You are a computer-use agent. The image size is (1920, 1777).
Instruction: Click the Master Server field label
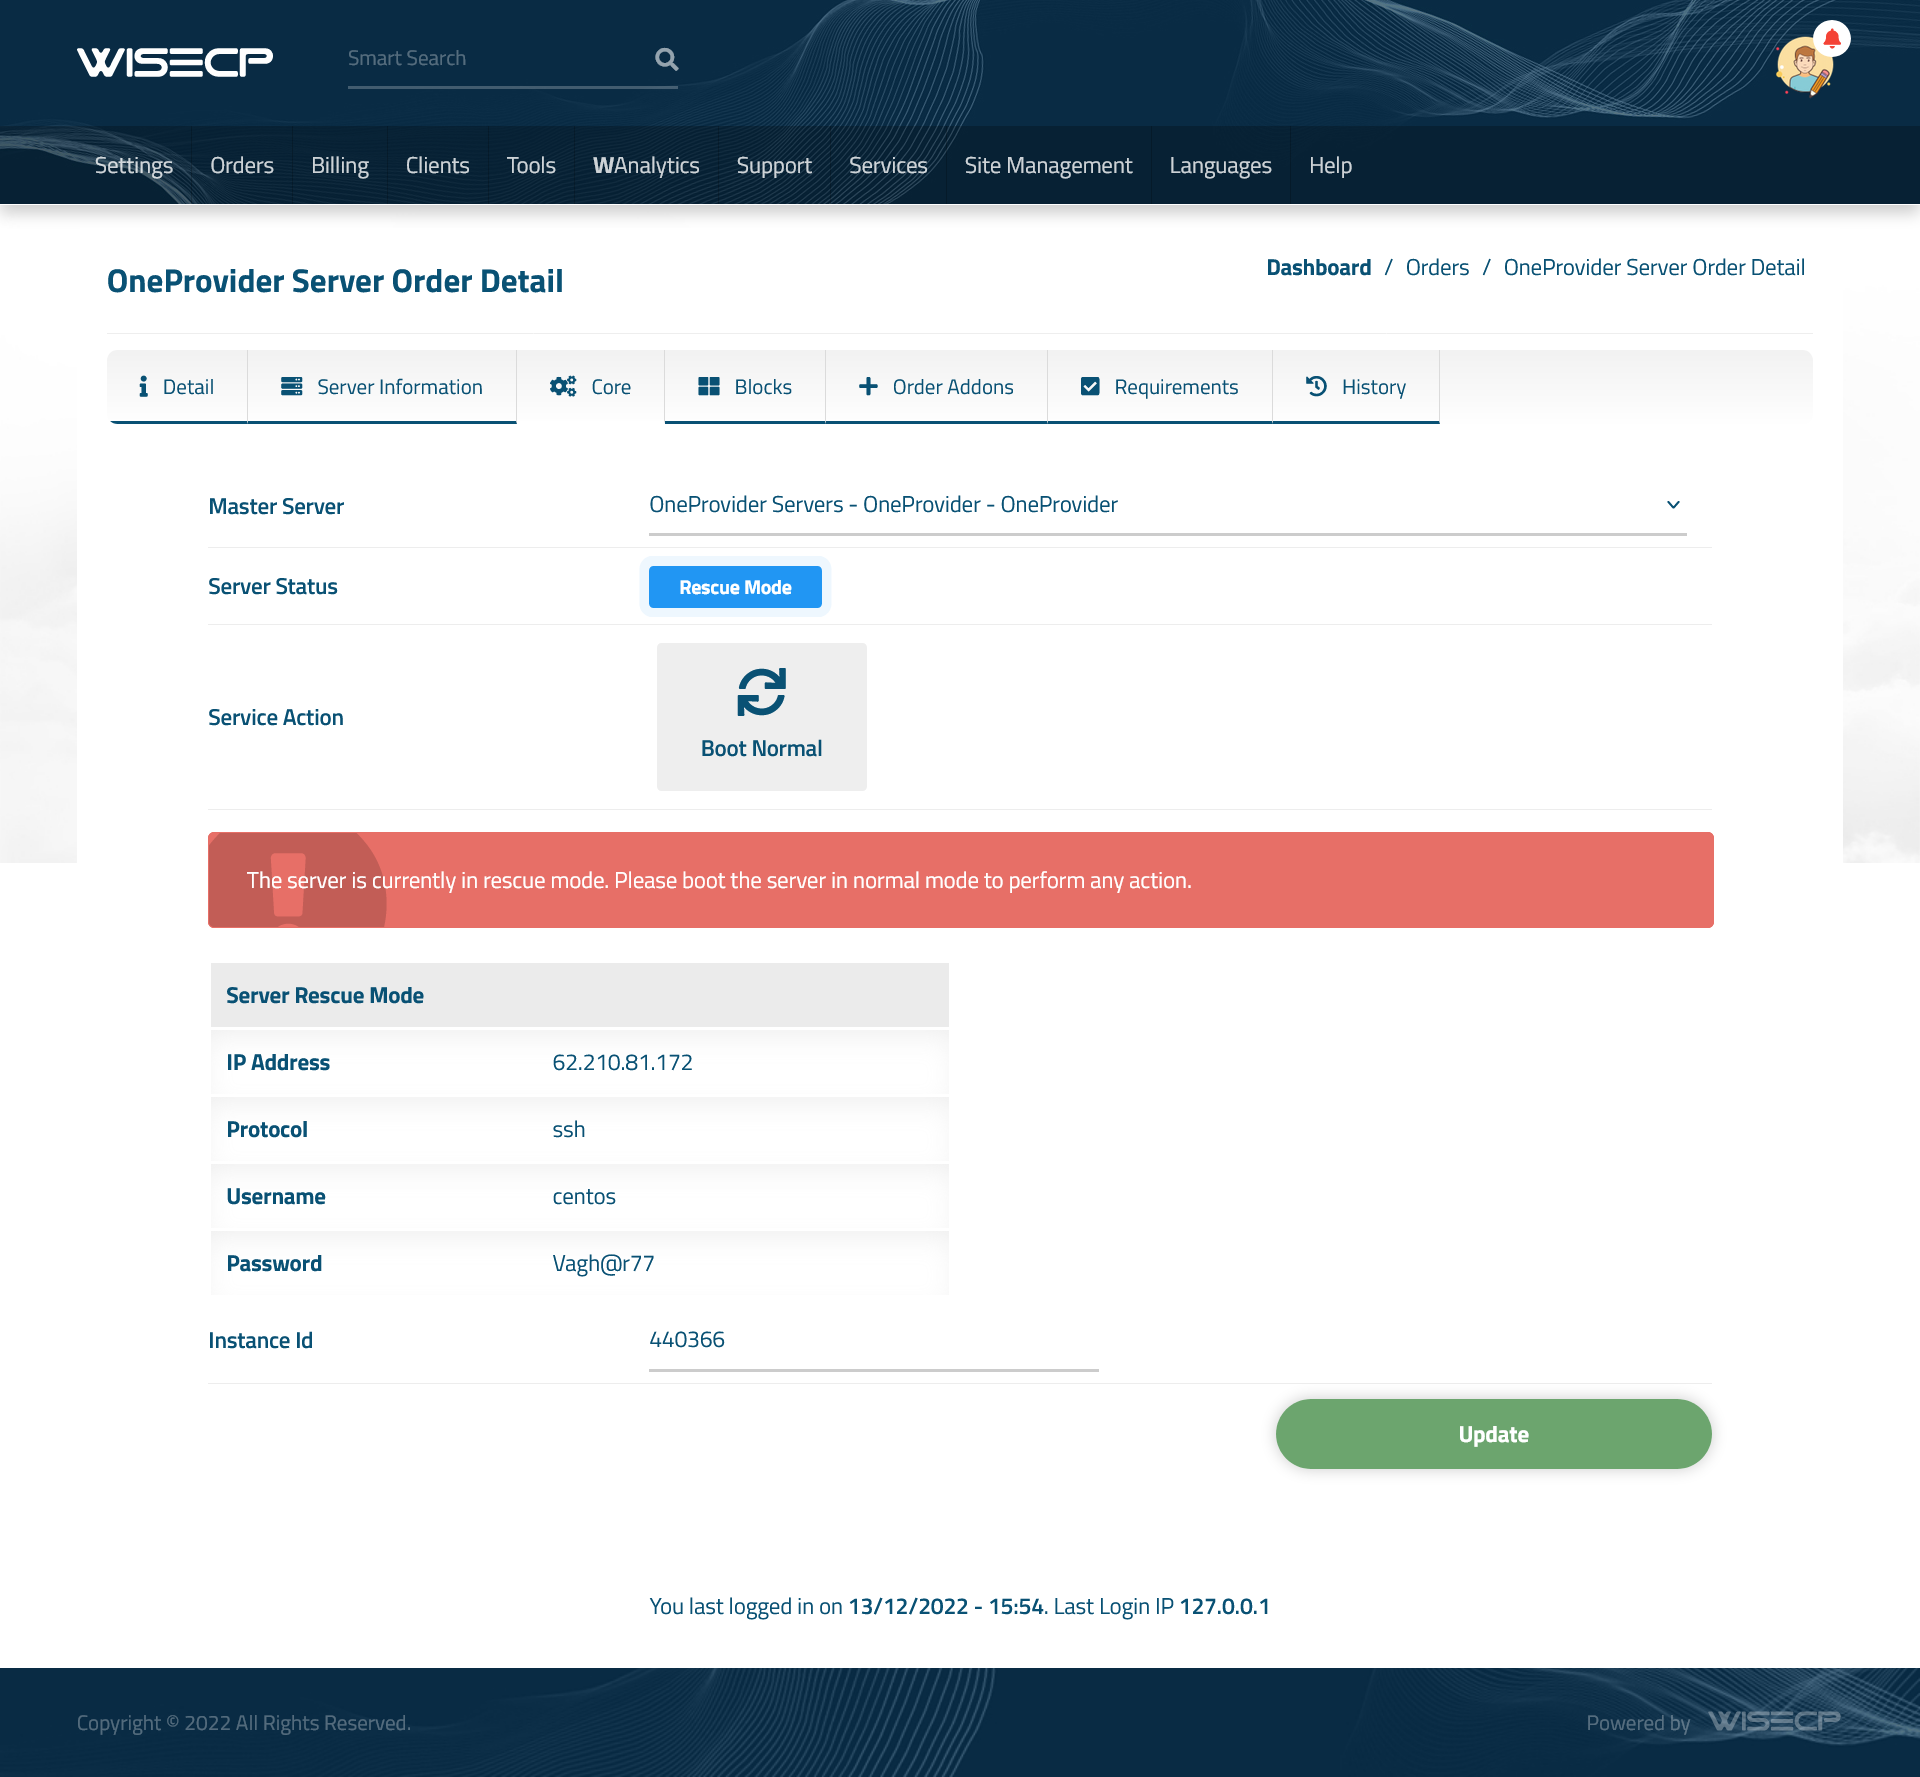click(276, 507)
